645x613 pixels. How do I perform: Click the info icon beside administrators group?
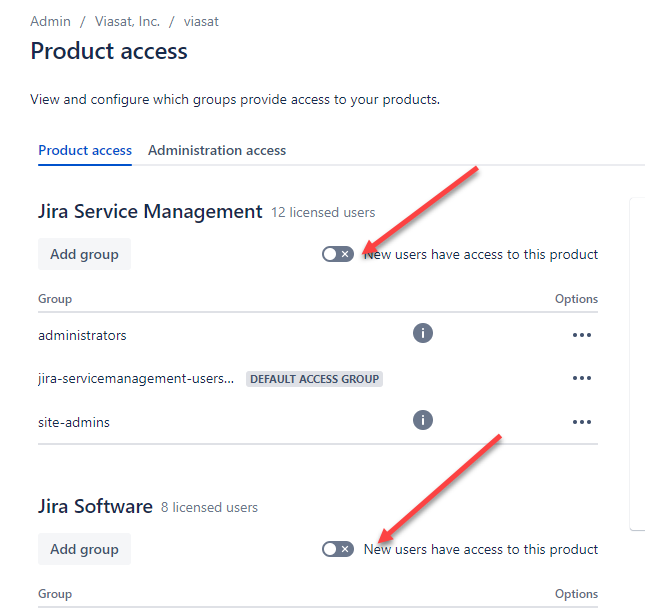tap(423, 334)
